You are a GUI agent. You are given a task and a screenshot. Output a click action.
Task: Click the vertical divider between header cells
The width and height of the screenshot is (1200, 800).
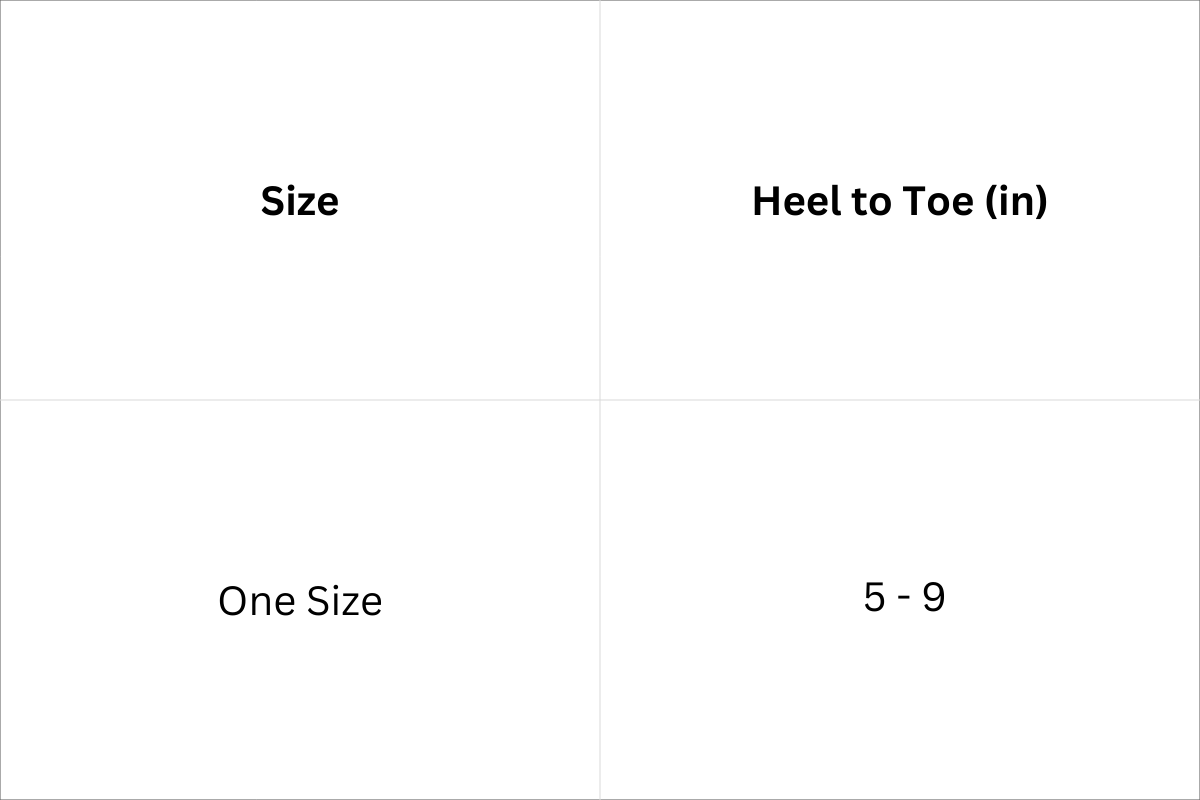(600, 200)
